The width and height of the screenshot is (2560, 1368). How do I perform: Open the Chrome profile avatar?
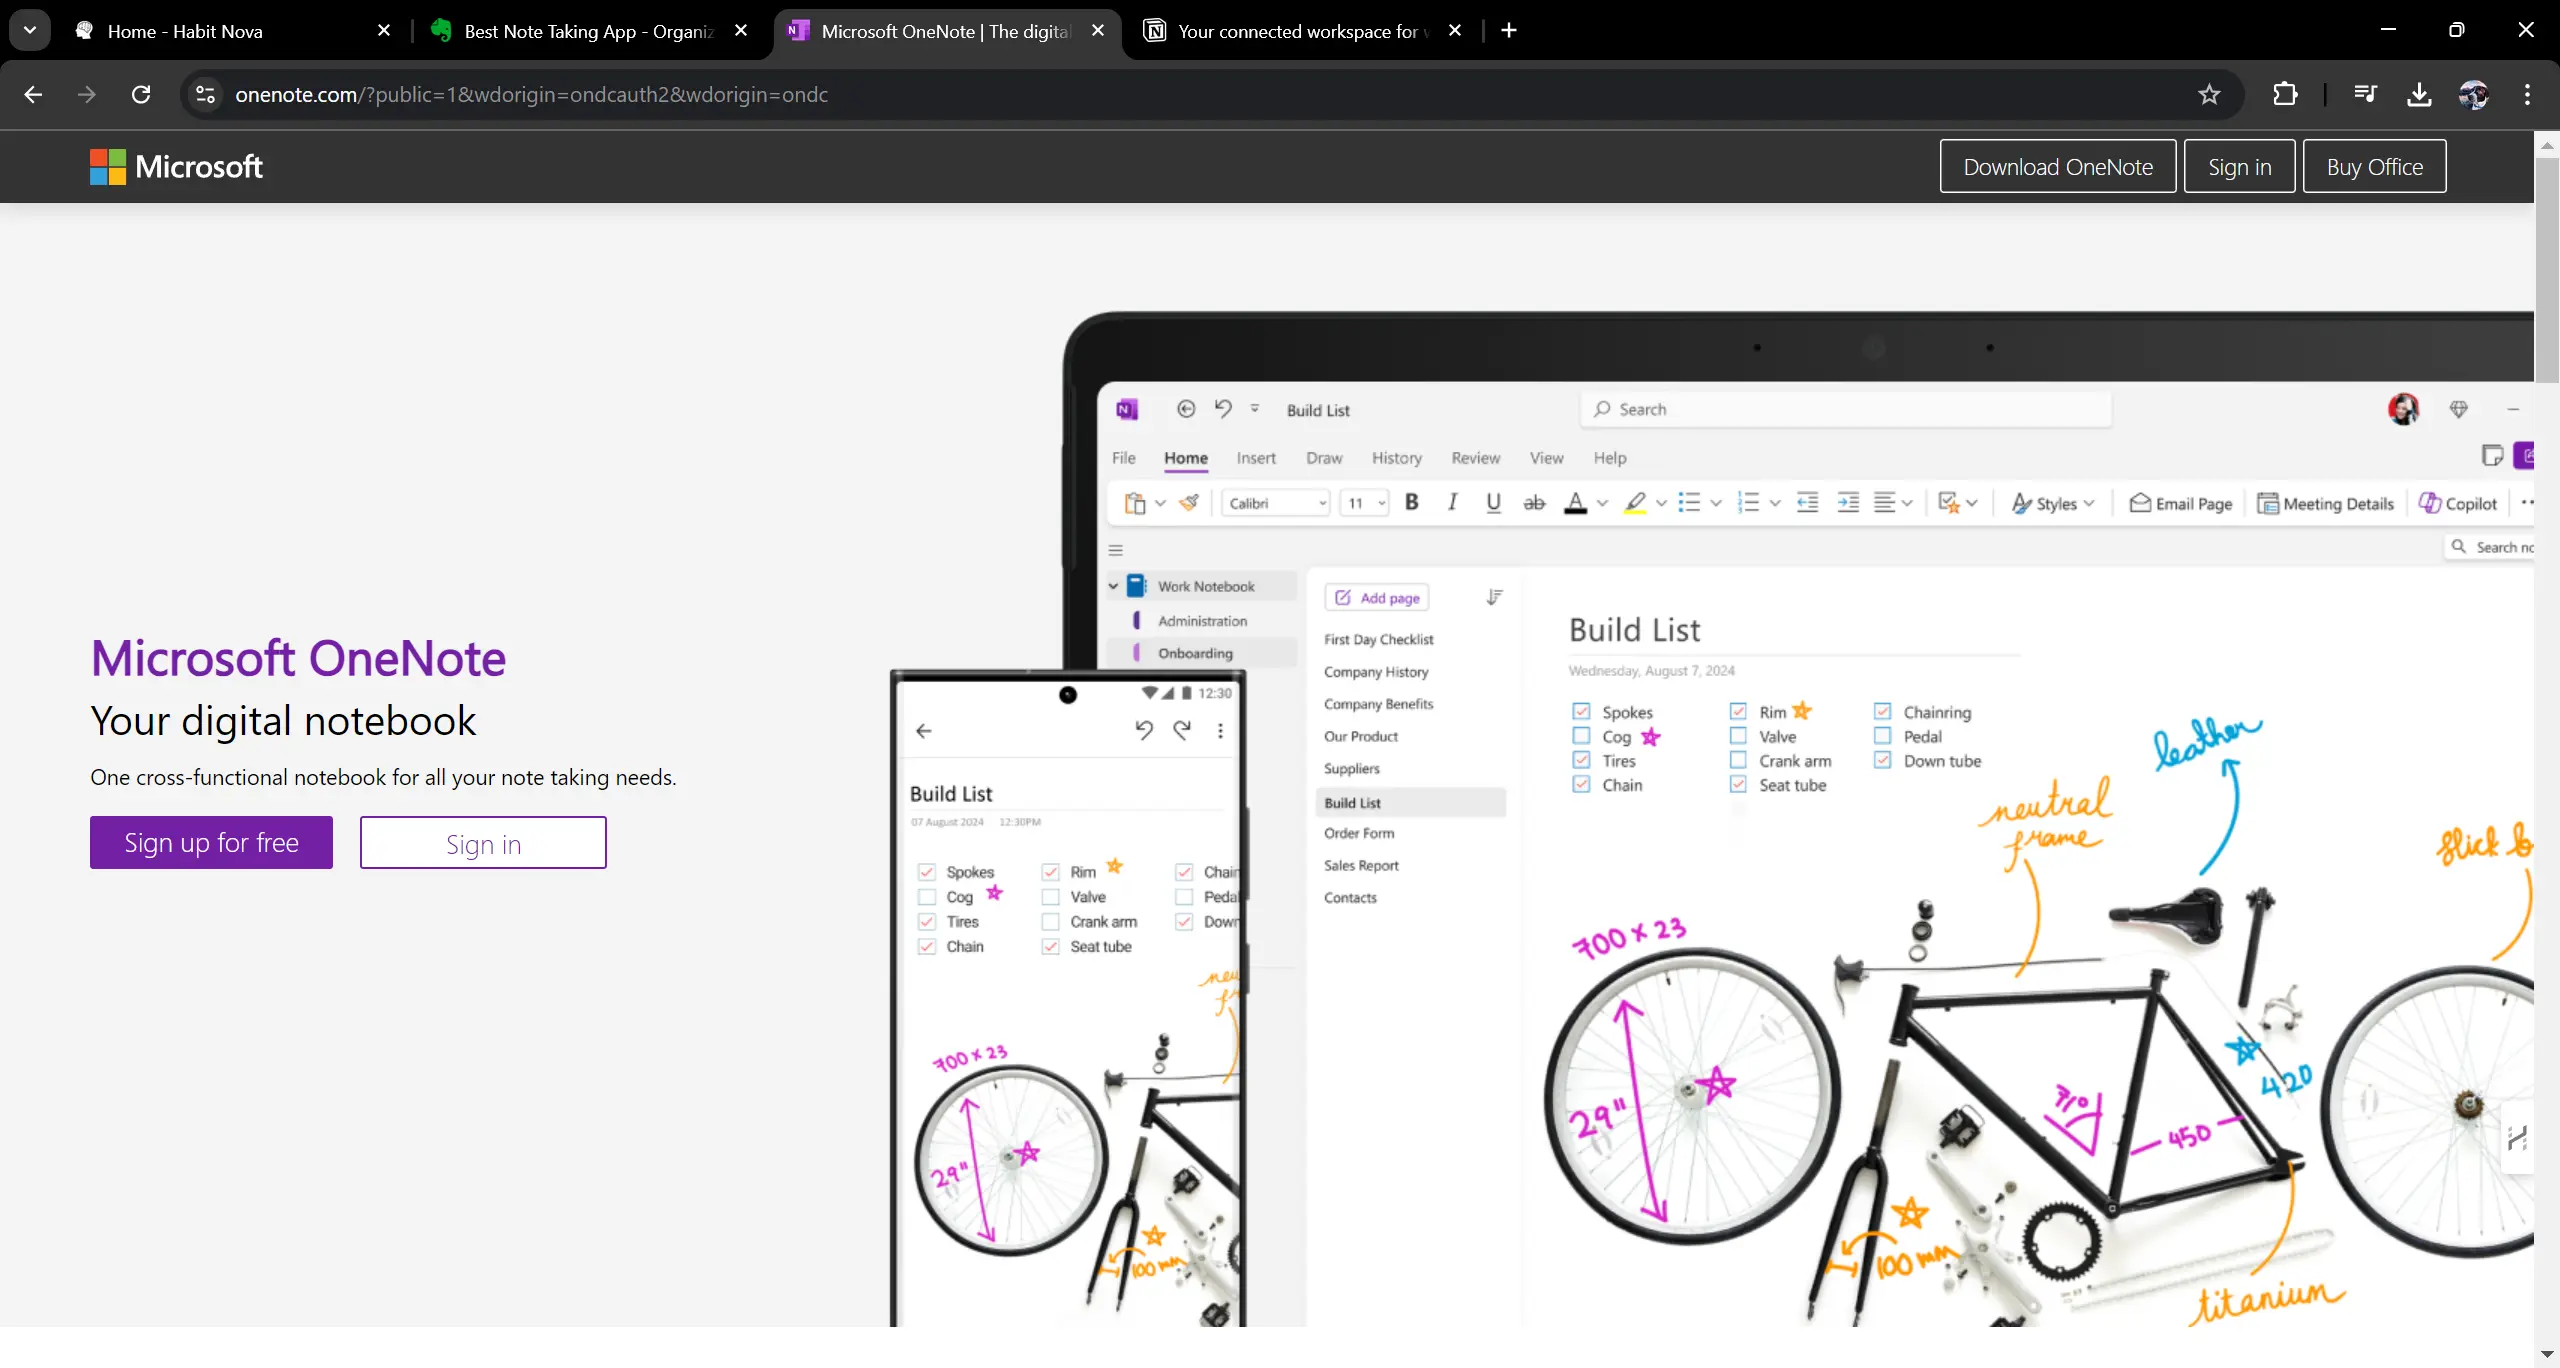[2473, 94]
